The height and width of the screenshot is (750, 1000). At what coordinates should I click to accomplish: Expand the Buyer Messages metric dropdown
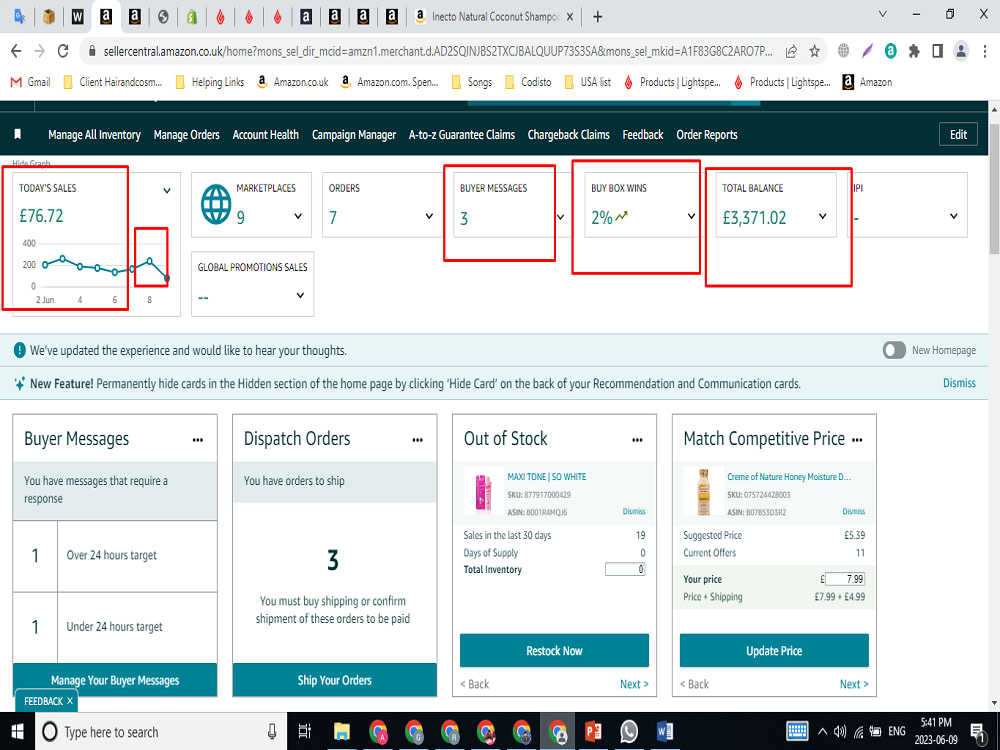560,217
